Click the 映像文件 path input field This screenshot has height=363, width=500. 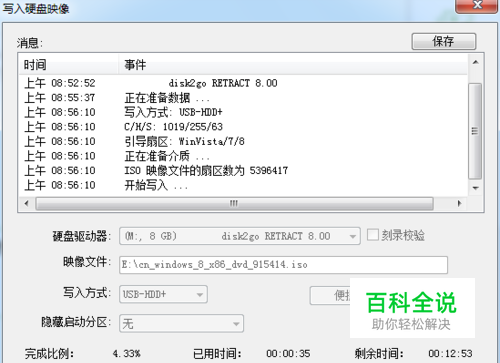coord(283,265)
